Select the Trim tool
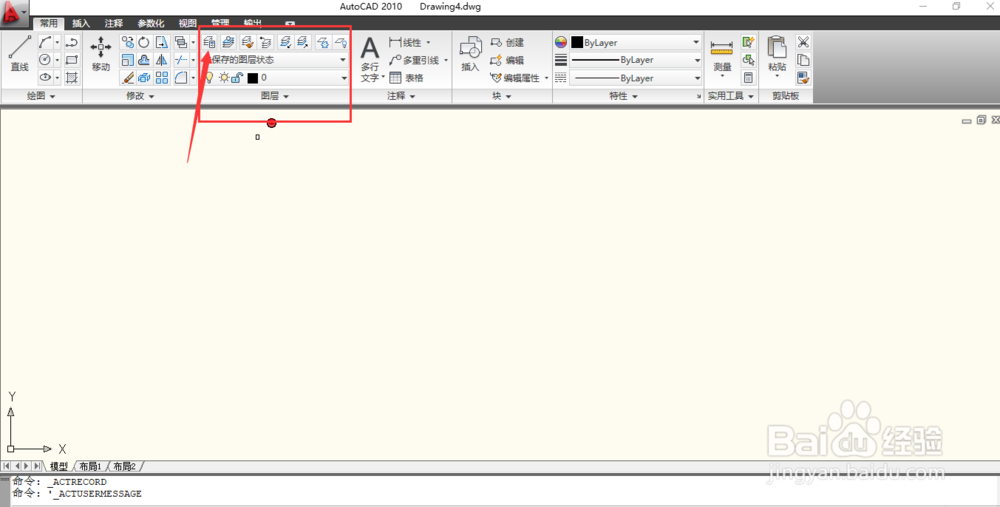This screenshot has height=507, width=1000. (x=180, y=60)
